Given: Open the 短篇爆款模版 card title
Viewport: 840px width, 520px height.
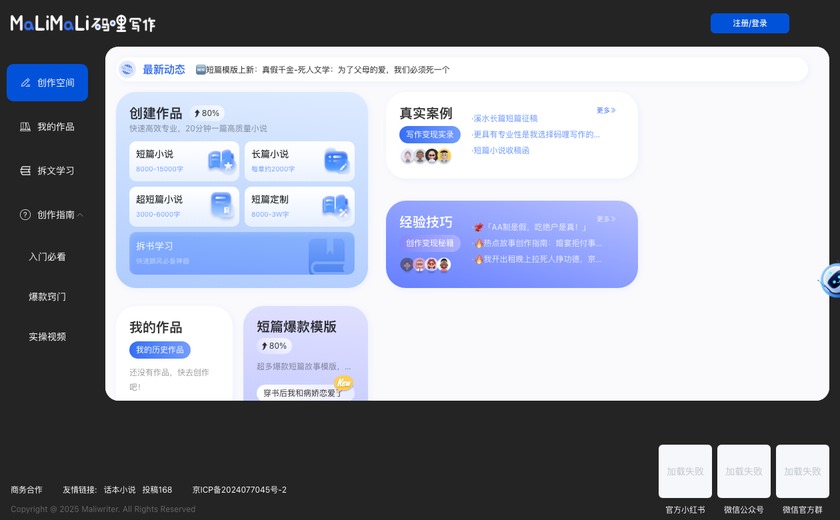Looking at the screenshot, I should click(x=296, y=327).
